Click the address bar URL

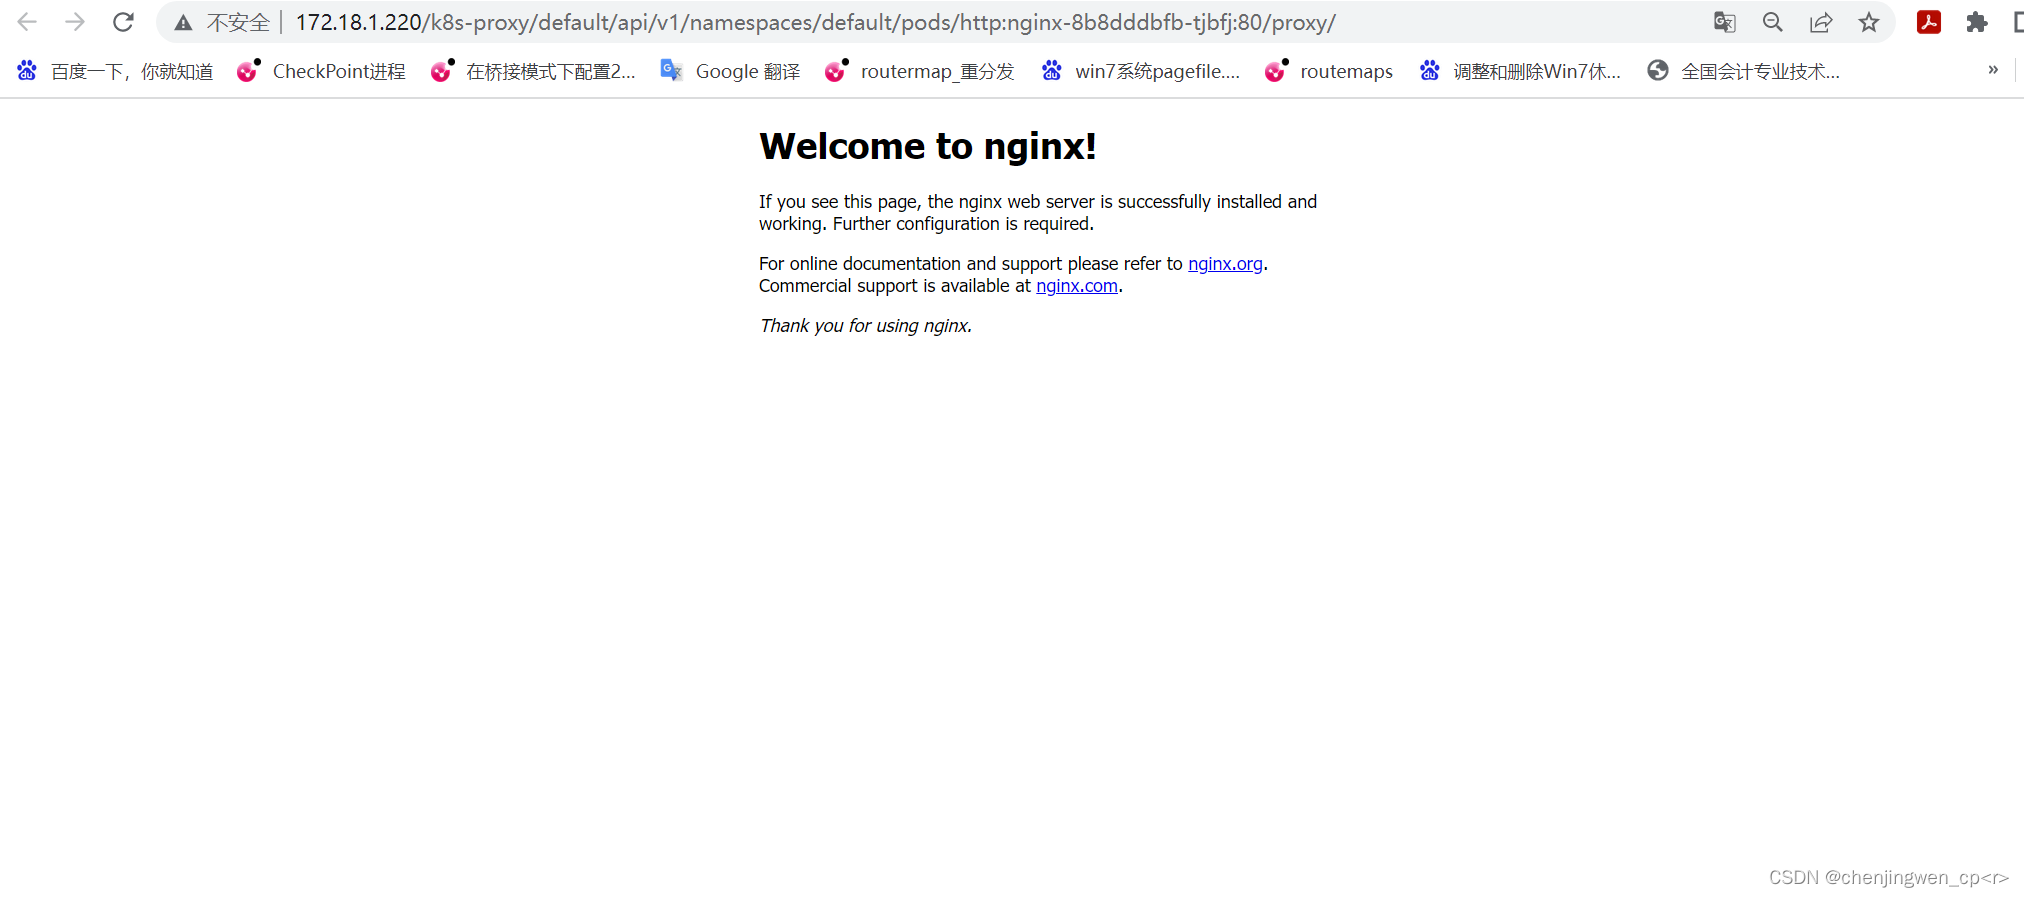[x=815, y=23]
